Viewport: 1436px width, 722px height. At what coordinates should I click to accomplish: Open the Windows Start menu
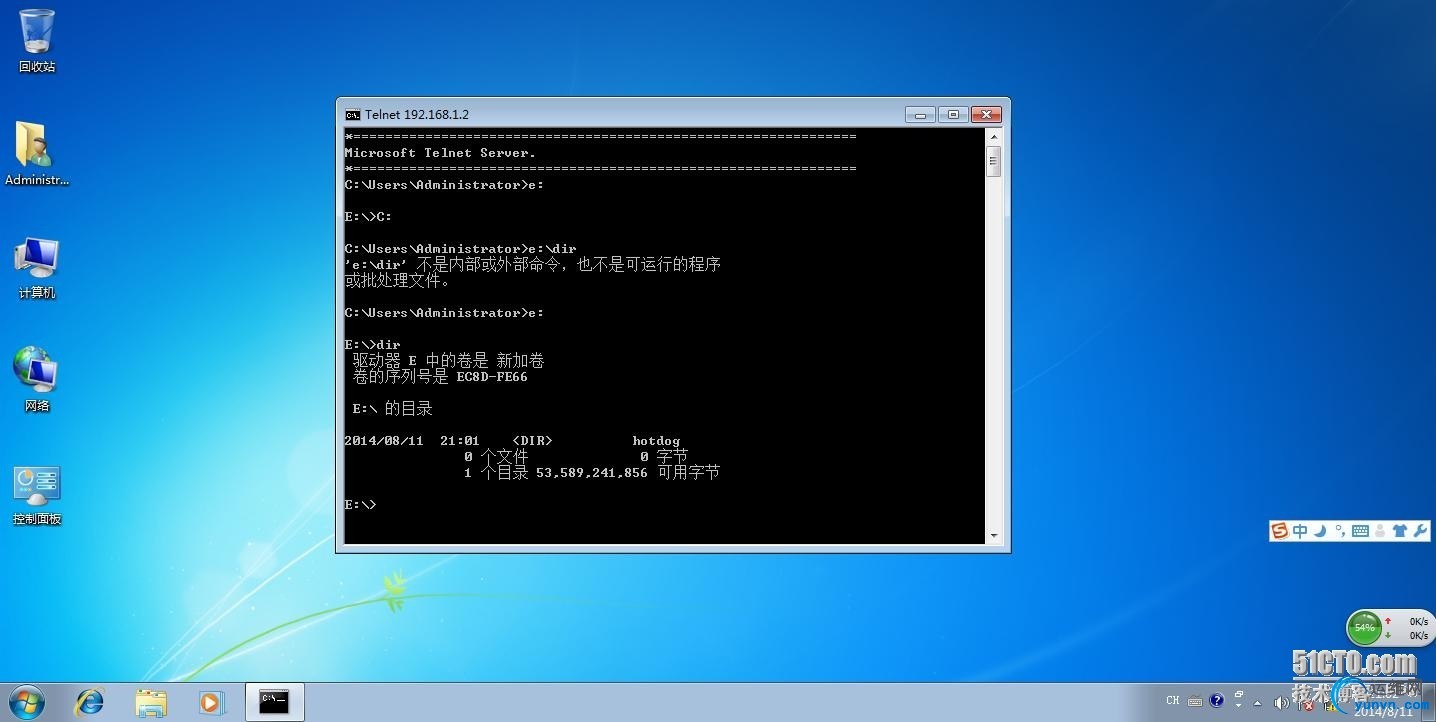(x=26, y=702)
